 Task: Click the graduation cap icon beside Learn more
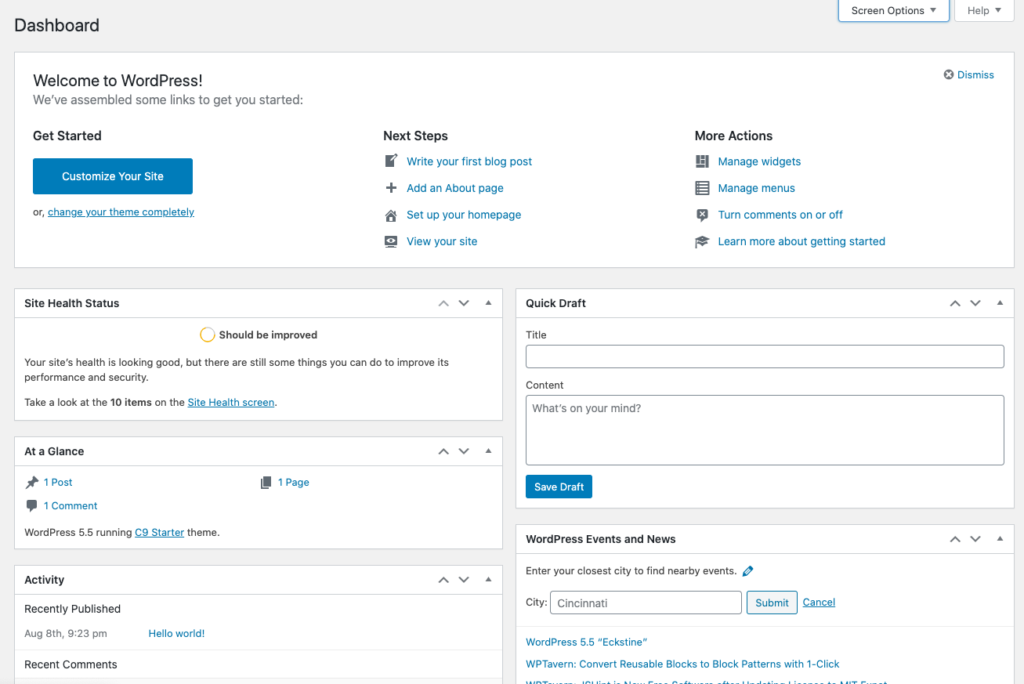[702, 242]
